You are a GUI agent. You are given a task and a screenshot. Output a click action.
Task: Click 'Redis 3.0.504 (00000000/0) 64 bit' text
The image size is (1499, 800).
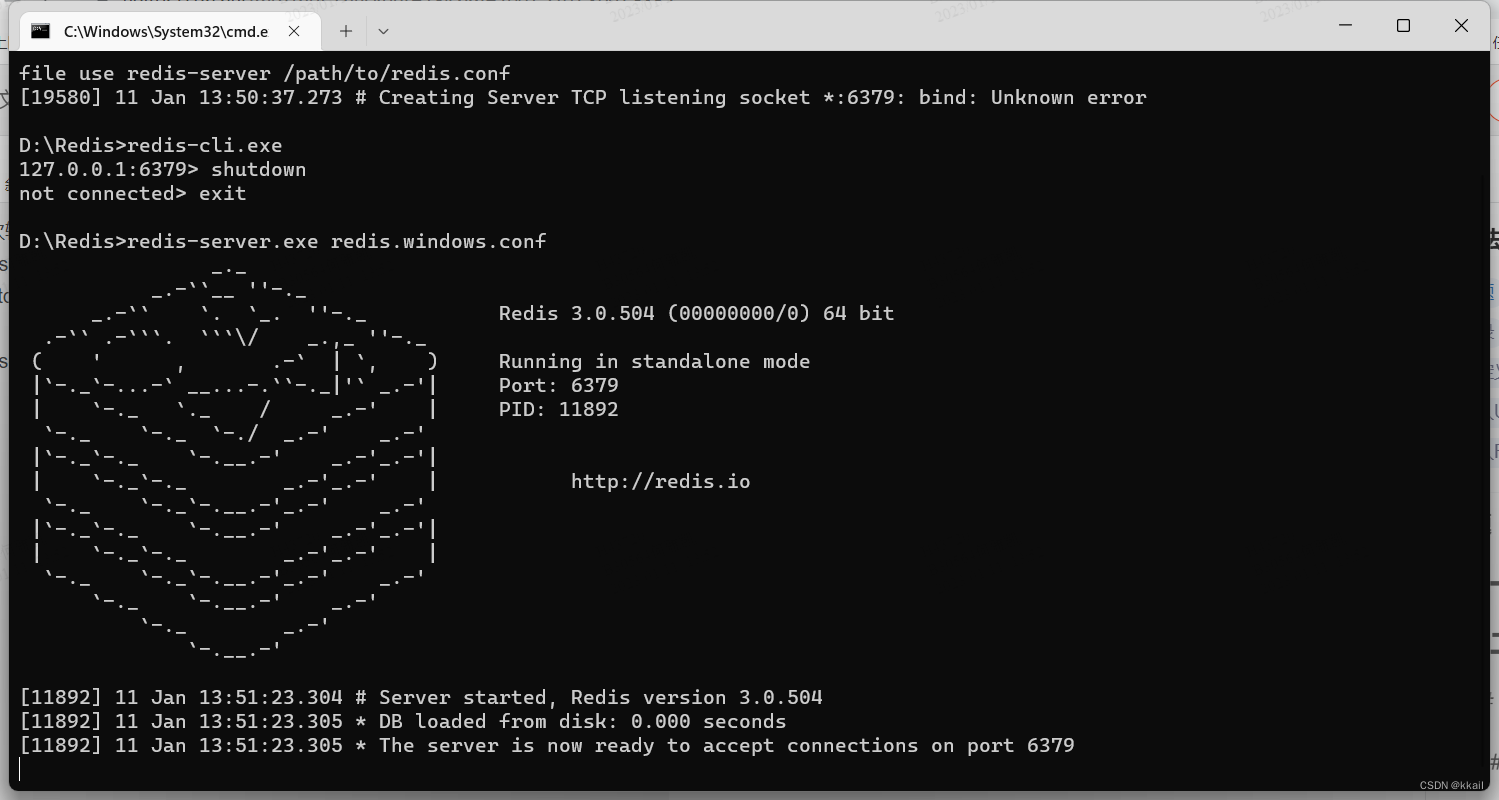pos(697,314)
